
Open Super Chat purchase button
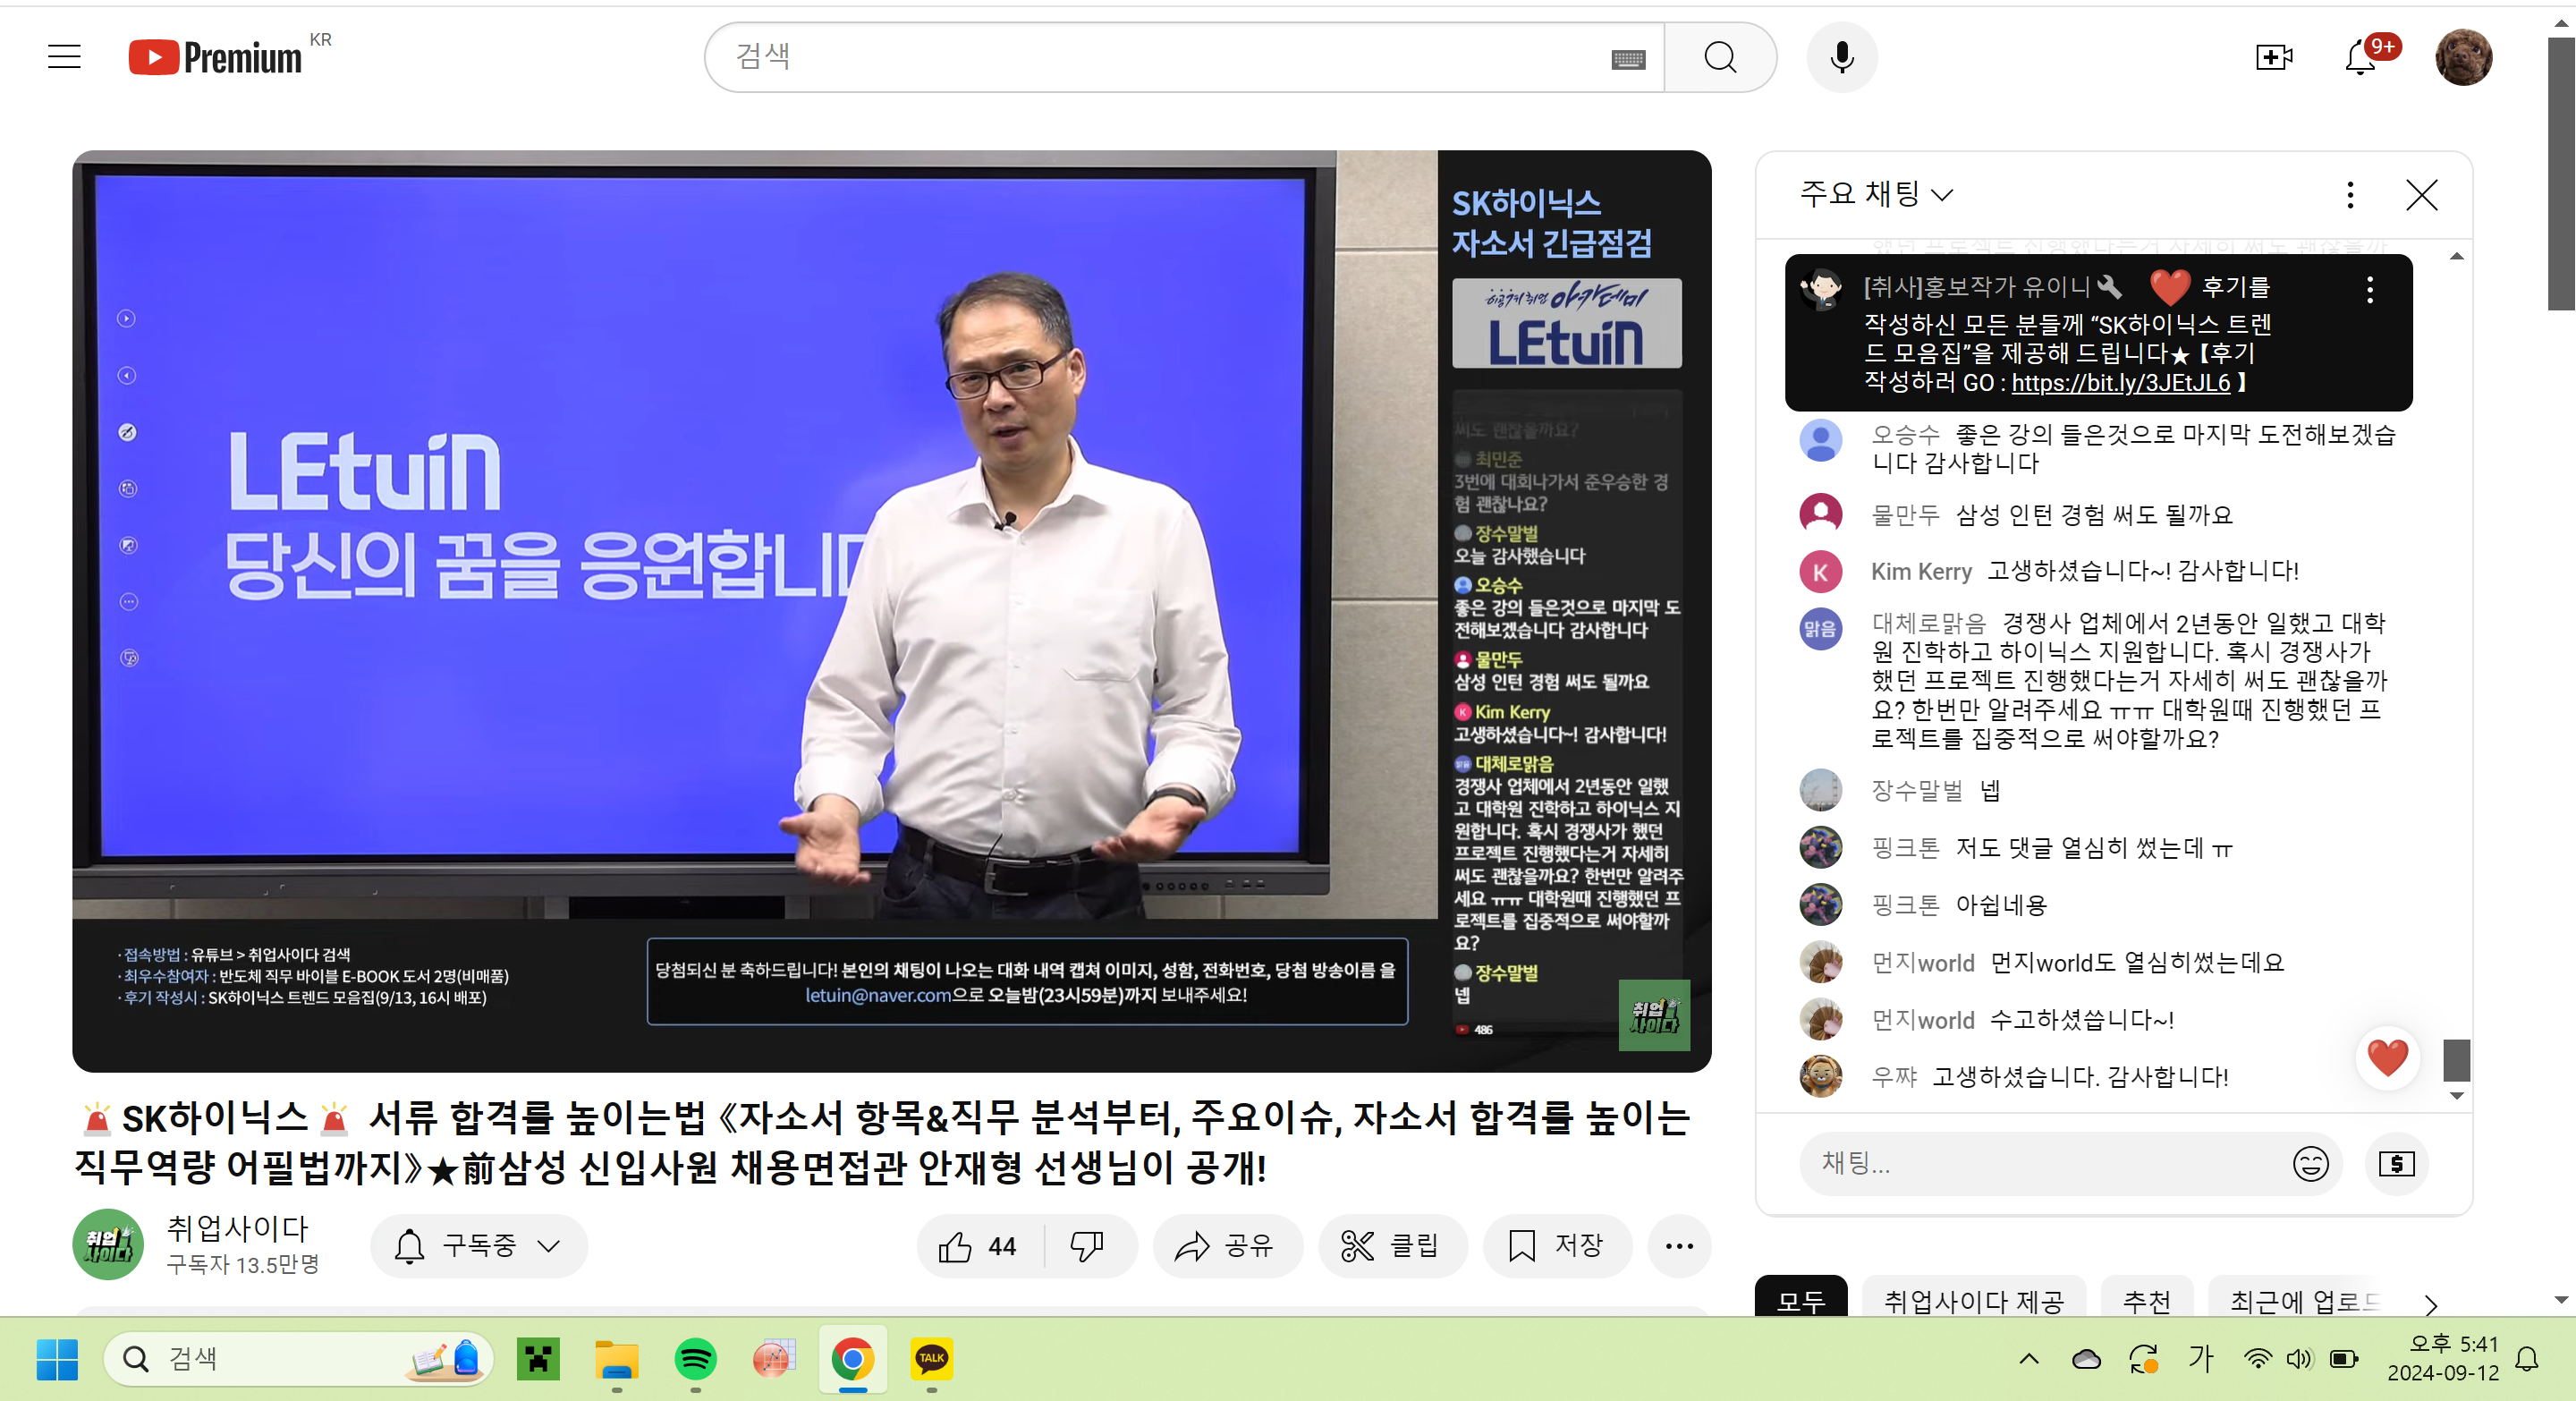(x=2396, y=1163)
